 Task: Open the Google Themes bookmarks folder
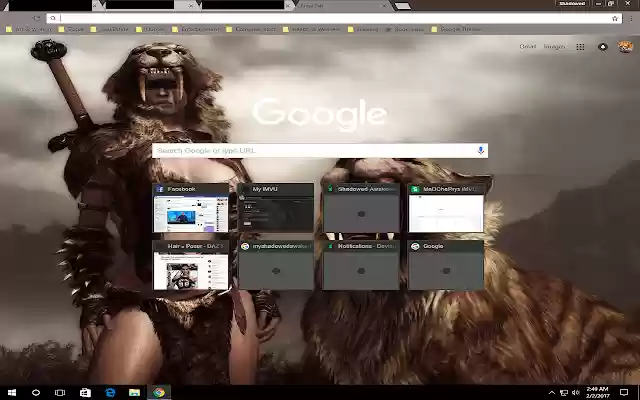457,29
